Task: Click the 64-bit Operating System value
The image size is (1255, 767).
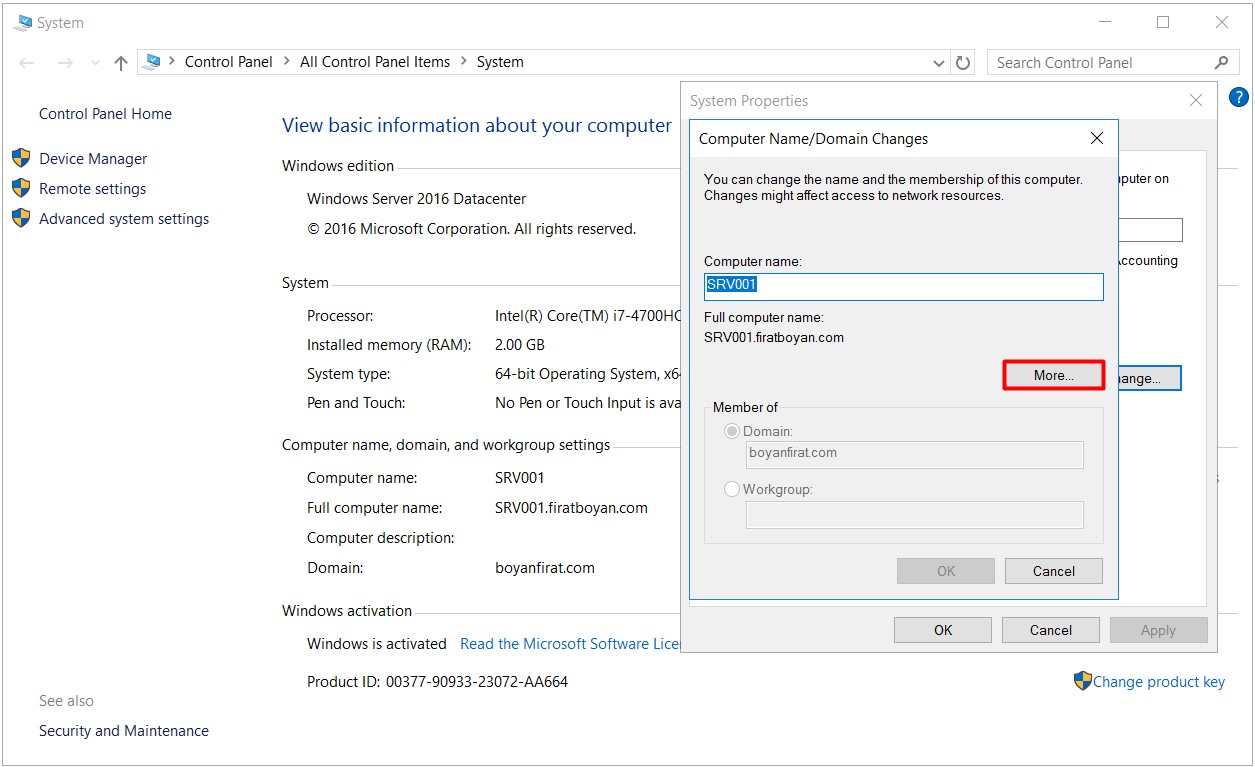Action: pos(588,374)
